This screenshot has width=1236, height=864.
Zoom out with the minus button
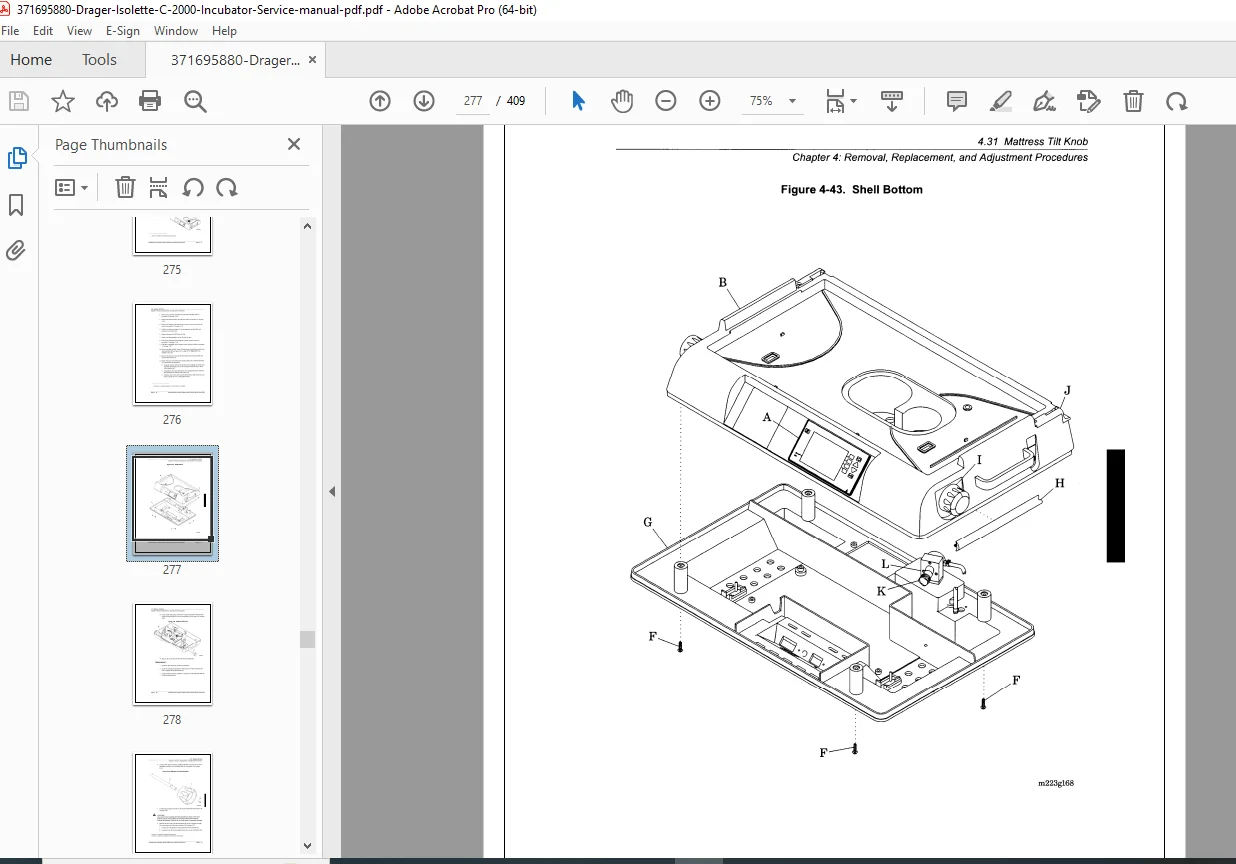click(x=666, y=101)
